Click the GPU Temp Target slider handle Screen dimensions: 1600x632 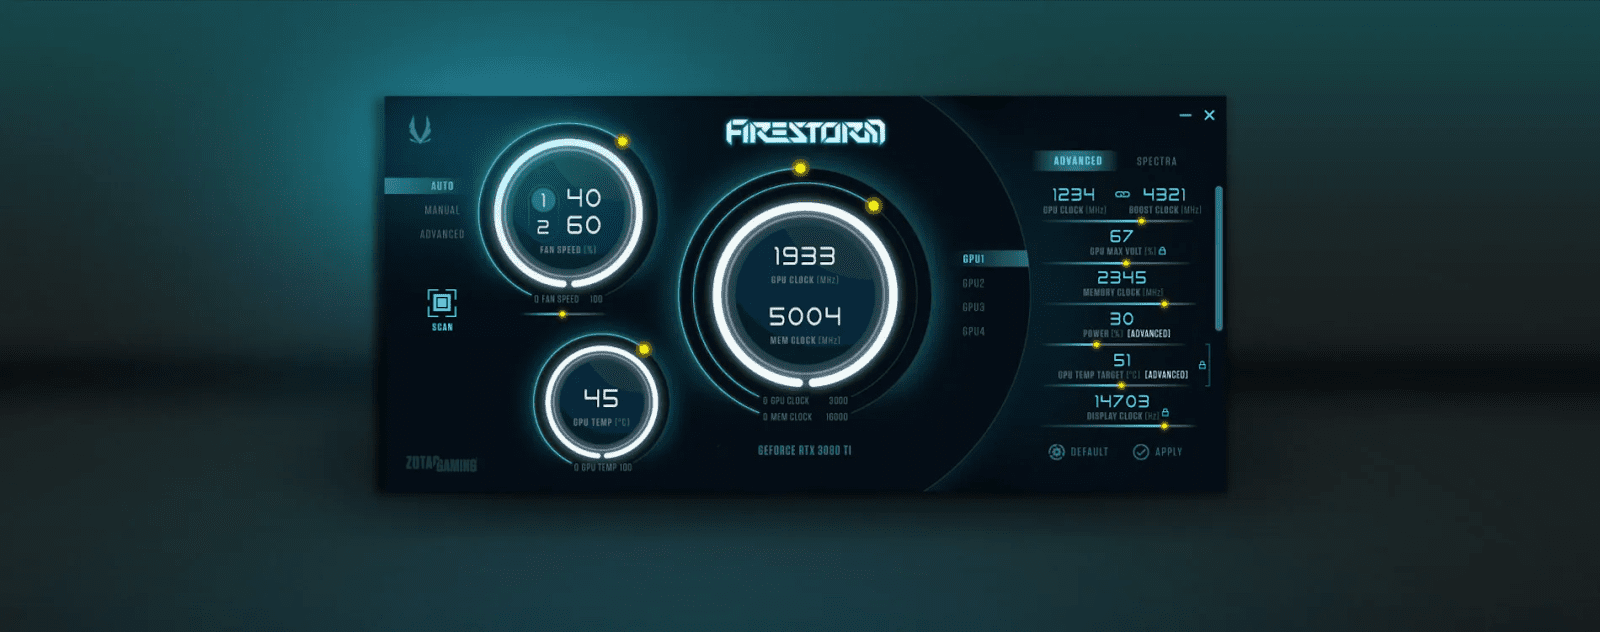(1121, 386)
